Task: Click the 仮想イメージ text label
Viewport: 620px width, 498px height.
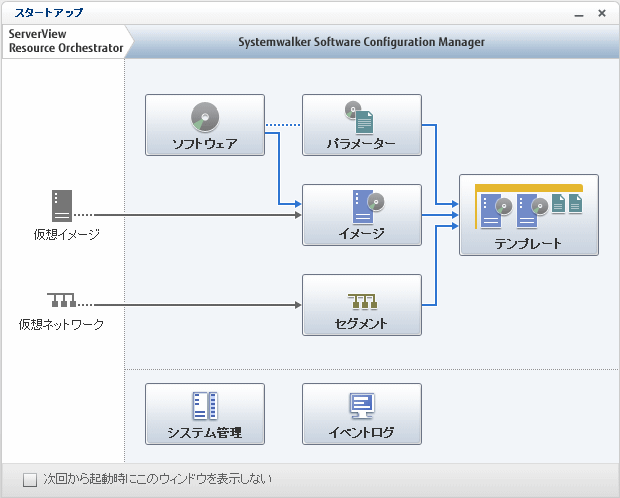Action: tap(66, 234)
